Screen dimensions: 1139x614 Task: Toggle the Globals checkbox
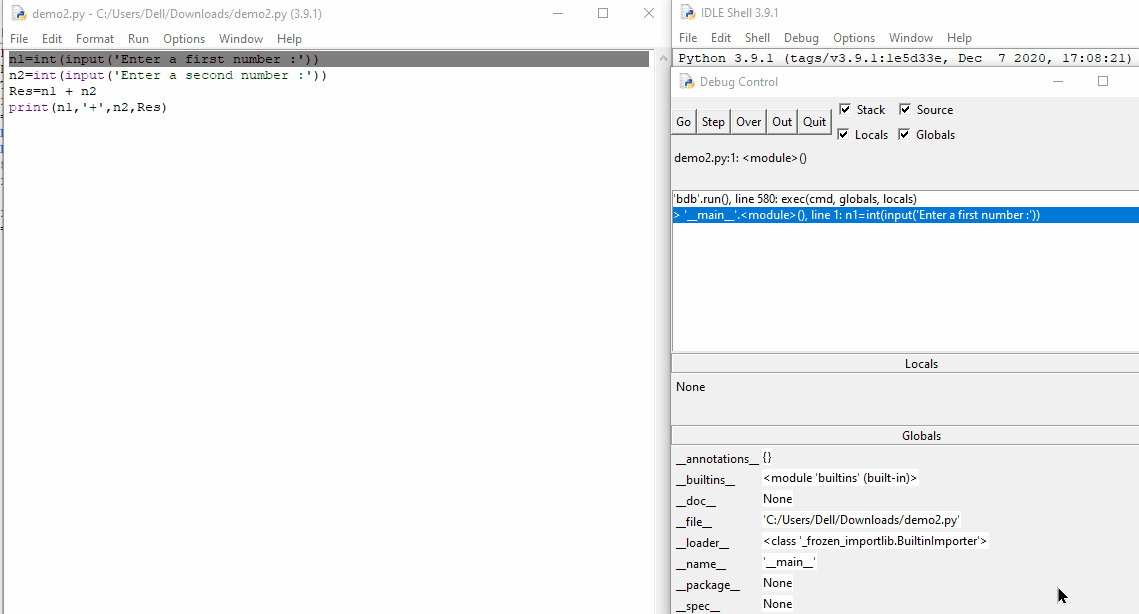905,135
